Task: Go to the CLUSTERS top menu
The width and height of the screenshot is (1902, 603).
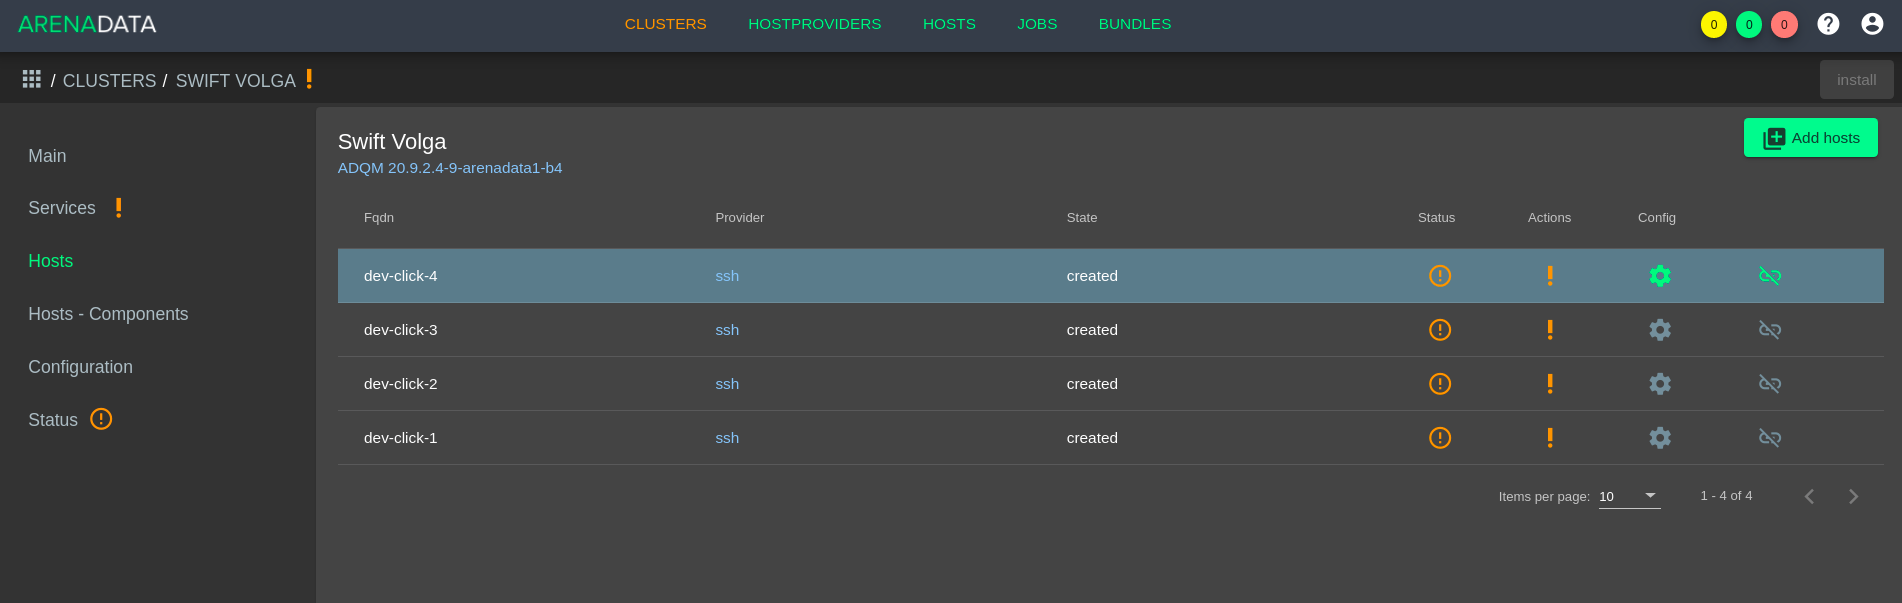Action: coord(665,24)
